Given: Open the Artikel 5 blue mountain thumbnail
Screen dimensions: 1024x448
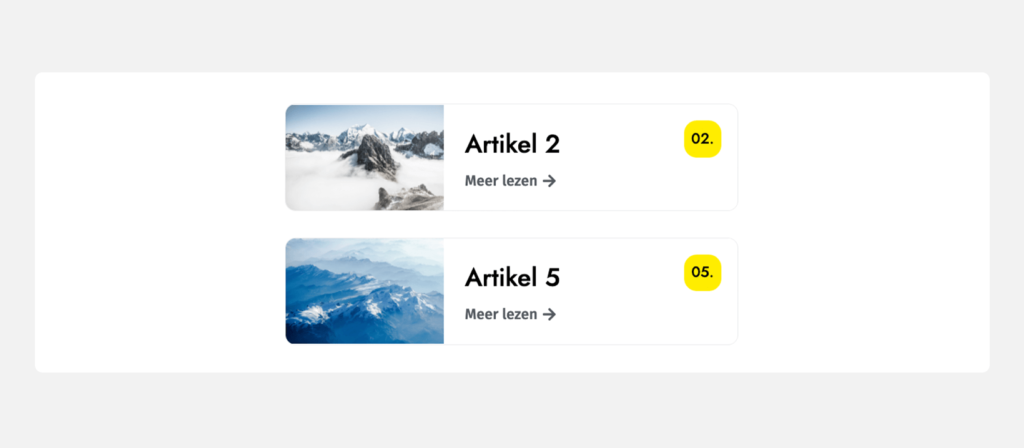Looking at the screenshot, I should [x=365, y=291].
